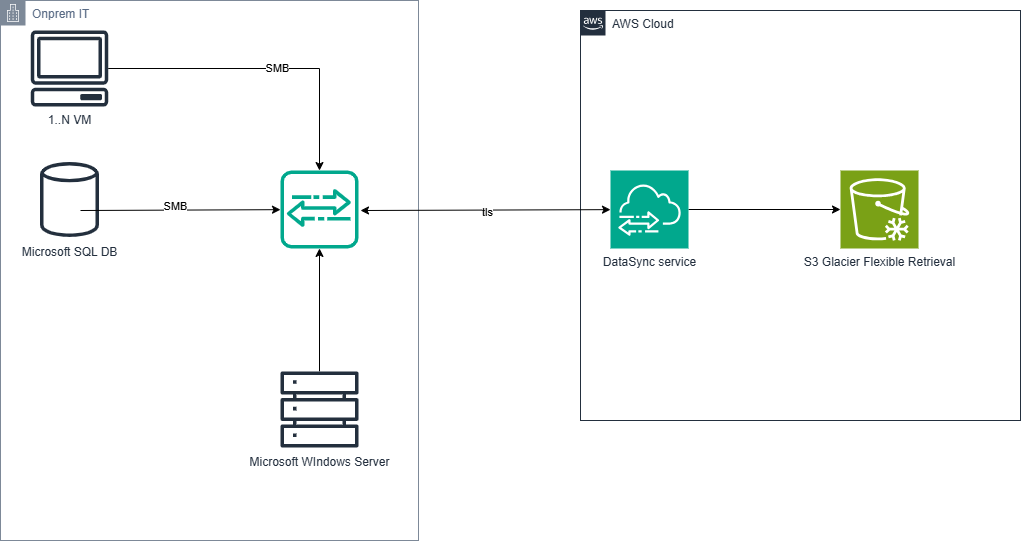Select the 1..N VM computer icon
The height and width of the screenshot is (541, 1021).
69,68
